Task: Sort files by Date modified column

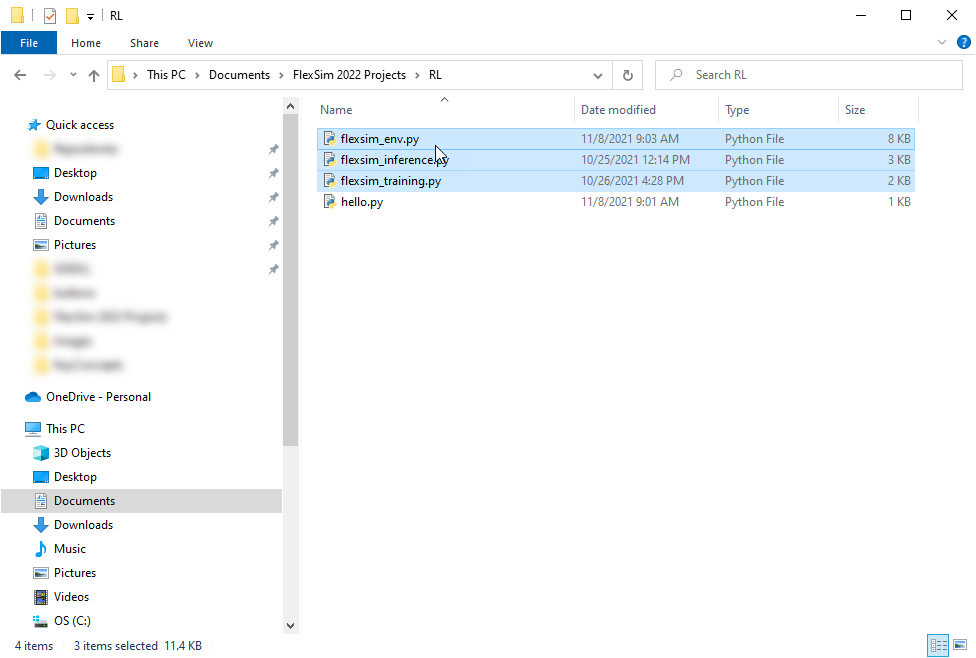Action: click(618, 110)
